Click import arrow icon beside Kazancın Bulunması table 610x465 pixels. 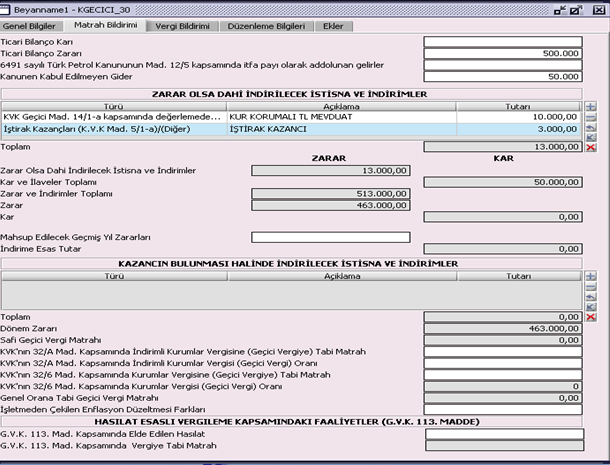[x=591, y=307]
